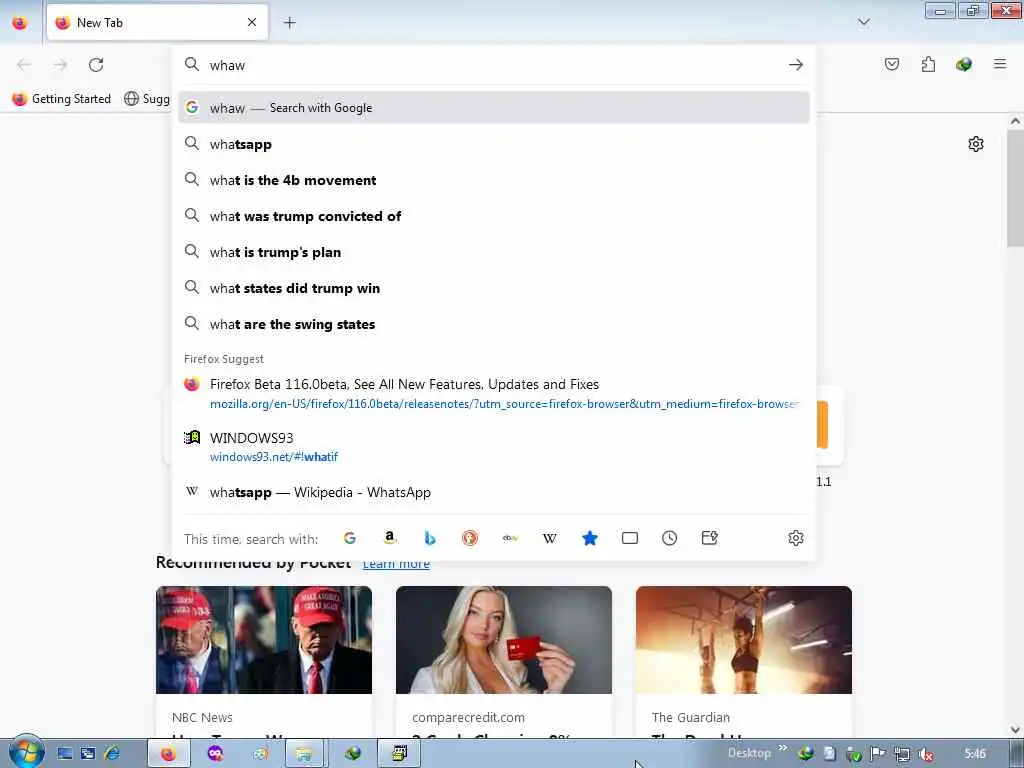1024x768 pixels.
Task: Click the Reload page button
Action: 96,65
